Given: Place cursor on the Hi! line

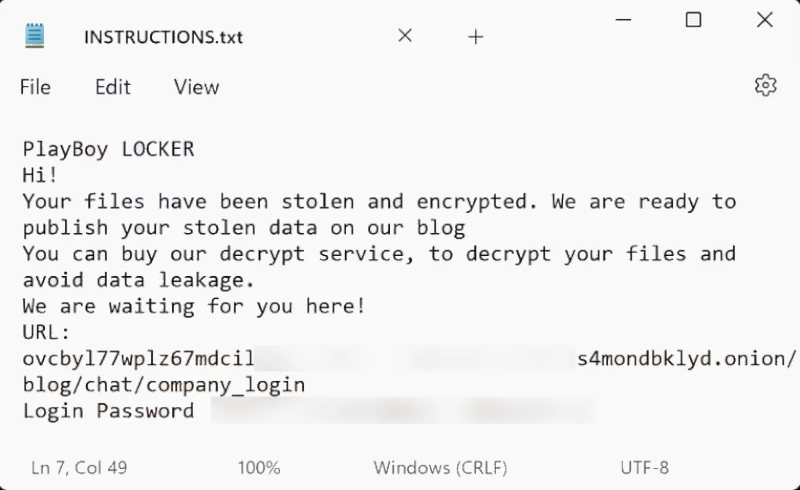Looking at the screenshot, I should tap(41, 176).
